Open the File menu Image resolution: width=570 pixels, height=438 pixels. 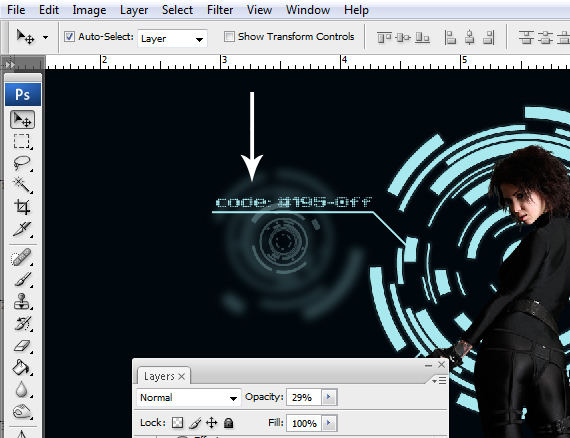[x=16, y=10]
